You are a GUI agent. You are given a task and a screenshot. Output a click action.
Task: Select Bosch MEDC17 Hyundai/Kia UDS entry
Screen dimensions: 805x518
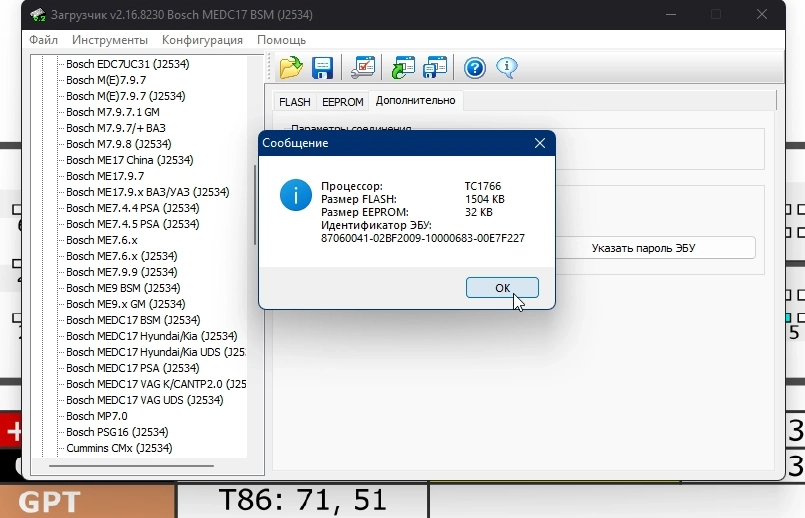click(156, 352)
